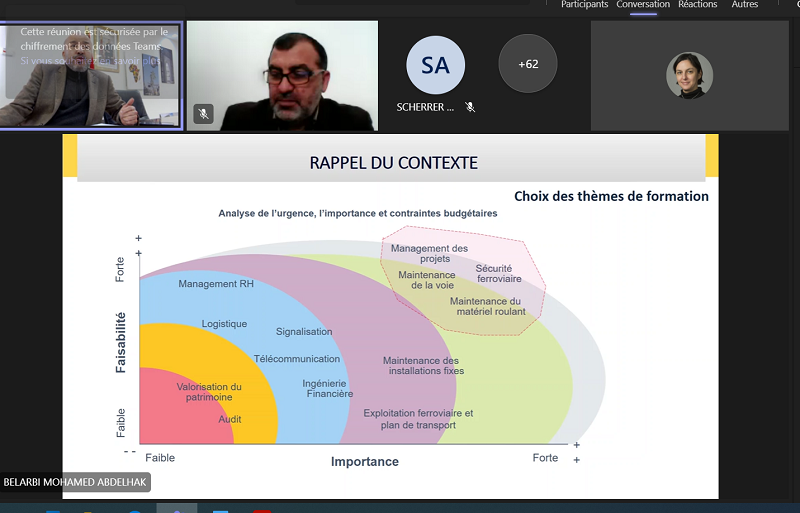Switch to the Conversation chat panel
This screenshot has width=800, height=513.
pyautogui.click(x=643, y=5)
